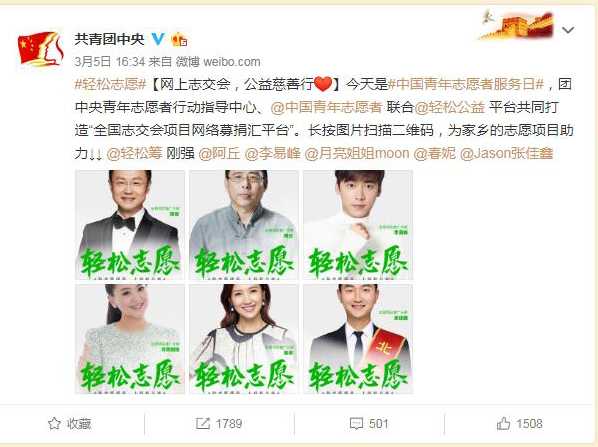The width and height of the screenshot is (598, 447).
Task: Open the 微博 weibo.com source link
Action: click(218, 61)
